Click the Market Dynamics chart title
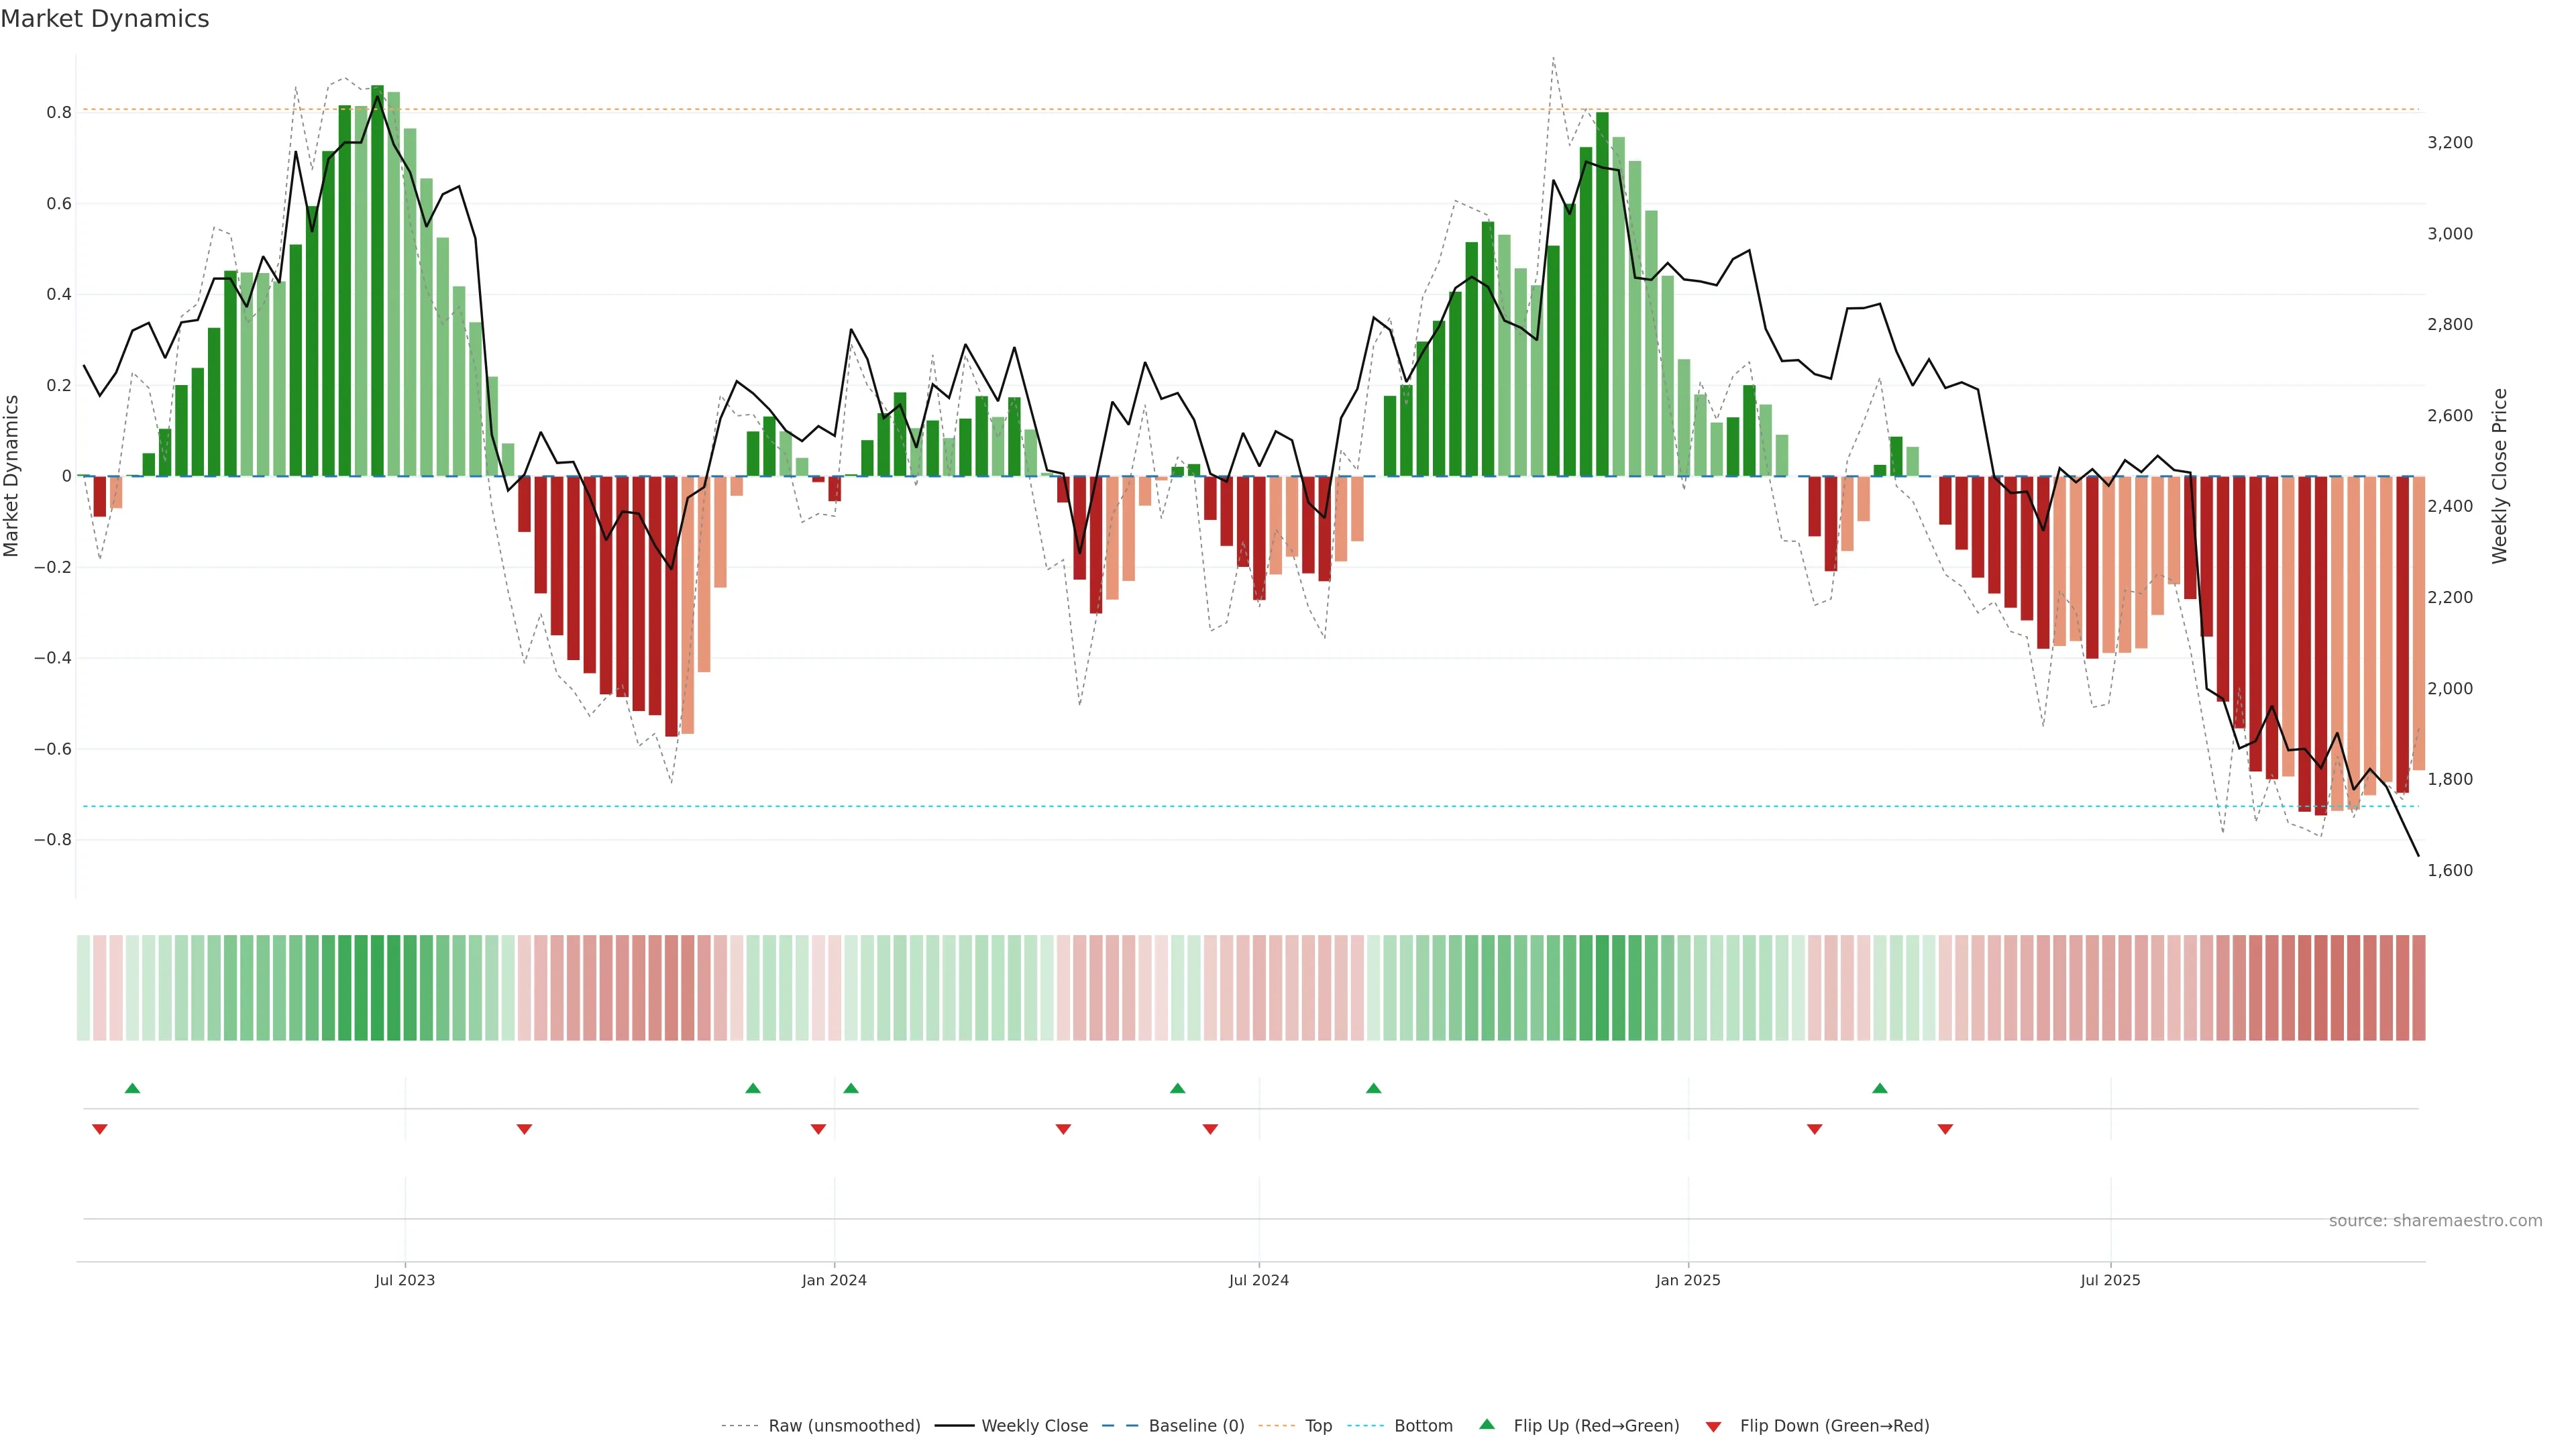This screenshot has width=2576, height=1449. click(x=105, y=19)
